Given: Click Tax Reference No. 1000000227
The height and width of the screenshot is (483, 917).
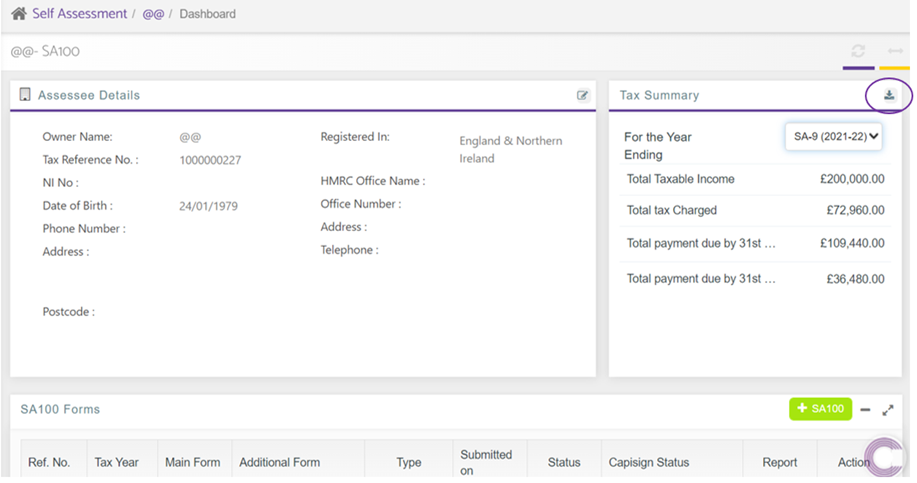Looking at the screenshot, I should tap(210, 160).
